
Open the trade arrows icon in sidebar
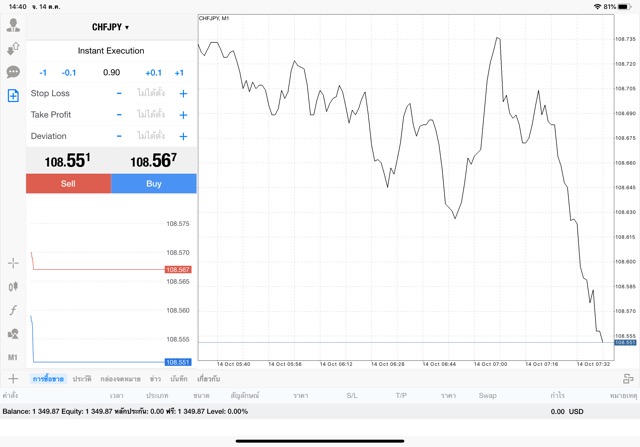(x=13, y=48)
